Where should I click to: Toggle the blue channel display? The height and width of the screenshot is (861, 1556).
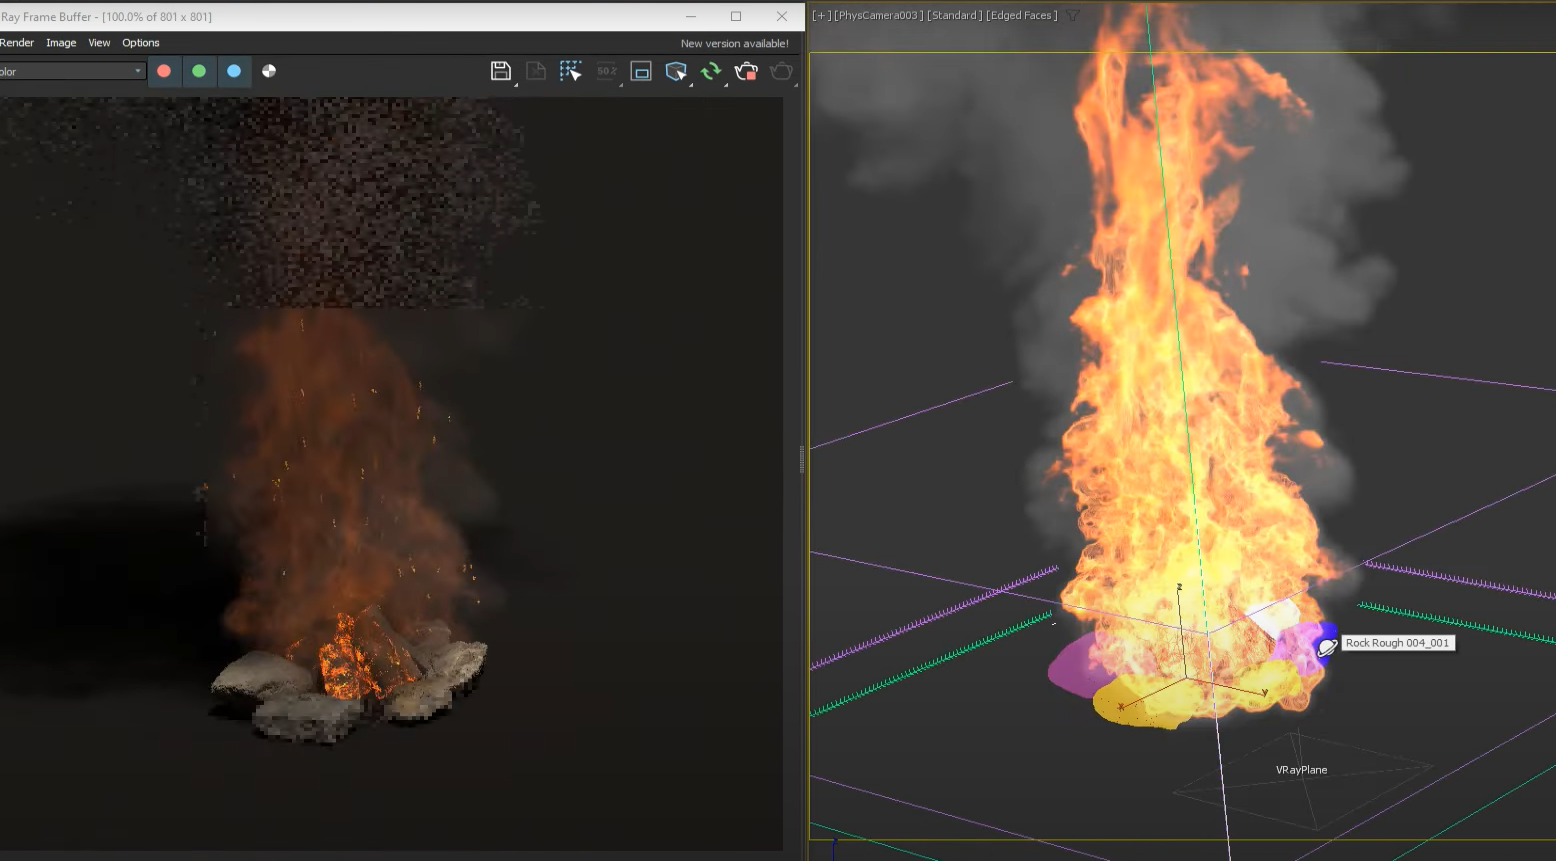234,71
